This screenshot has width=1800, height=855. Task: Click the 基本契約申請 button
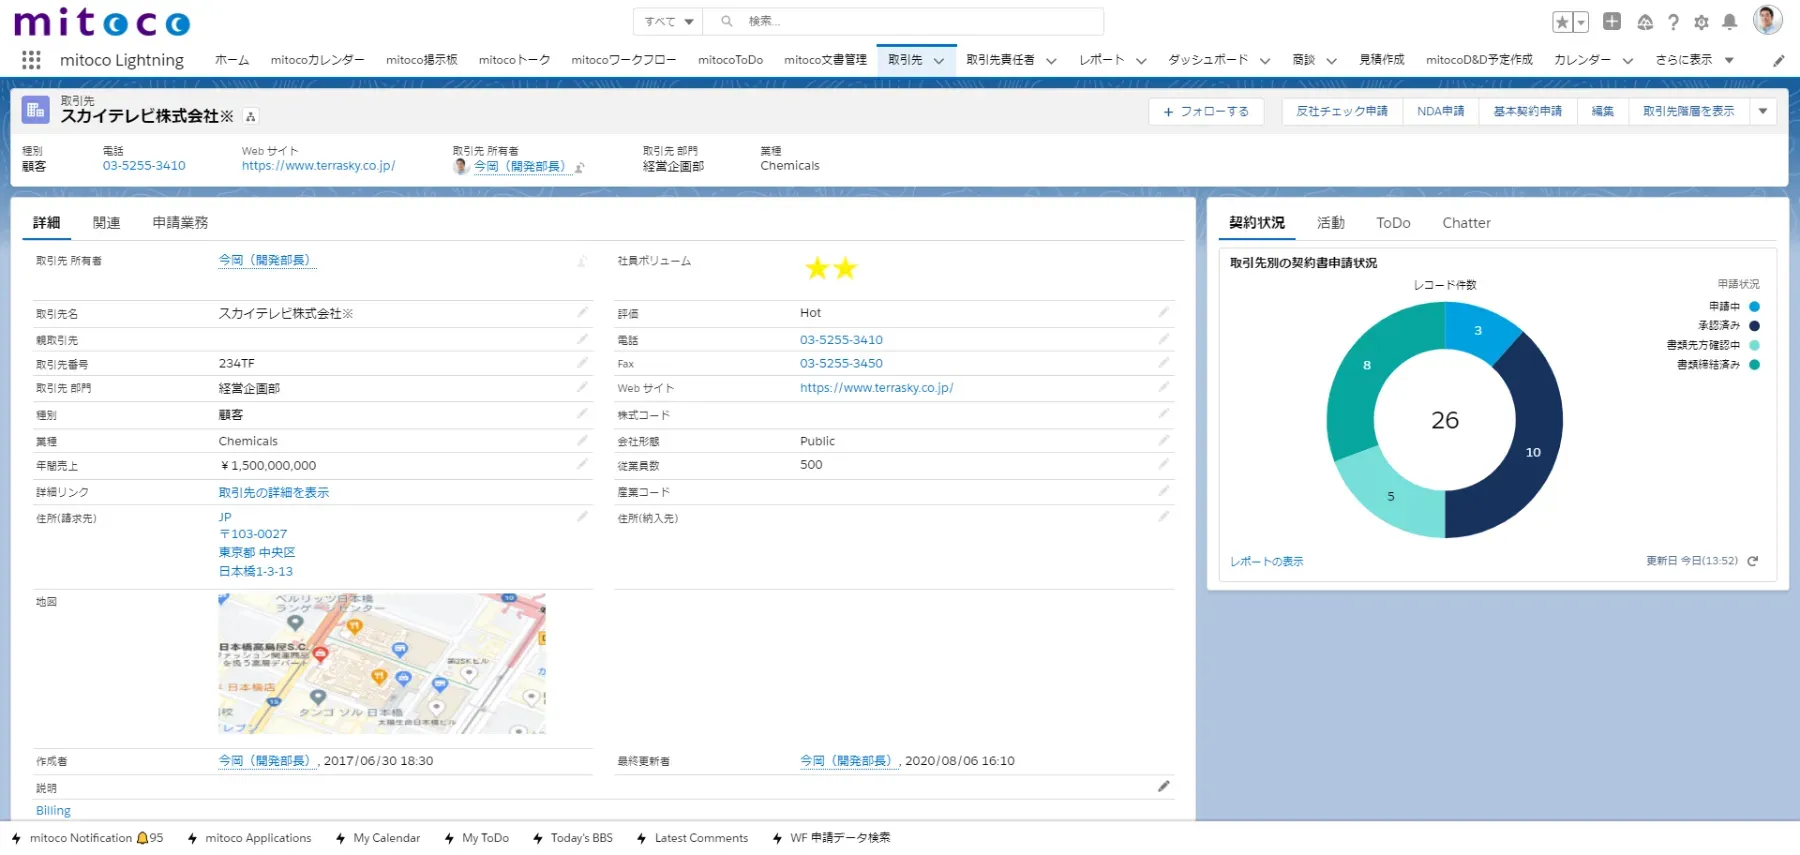click(x=1527, y=111)
